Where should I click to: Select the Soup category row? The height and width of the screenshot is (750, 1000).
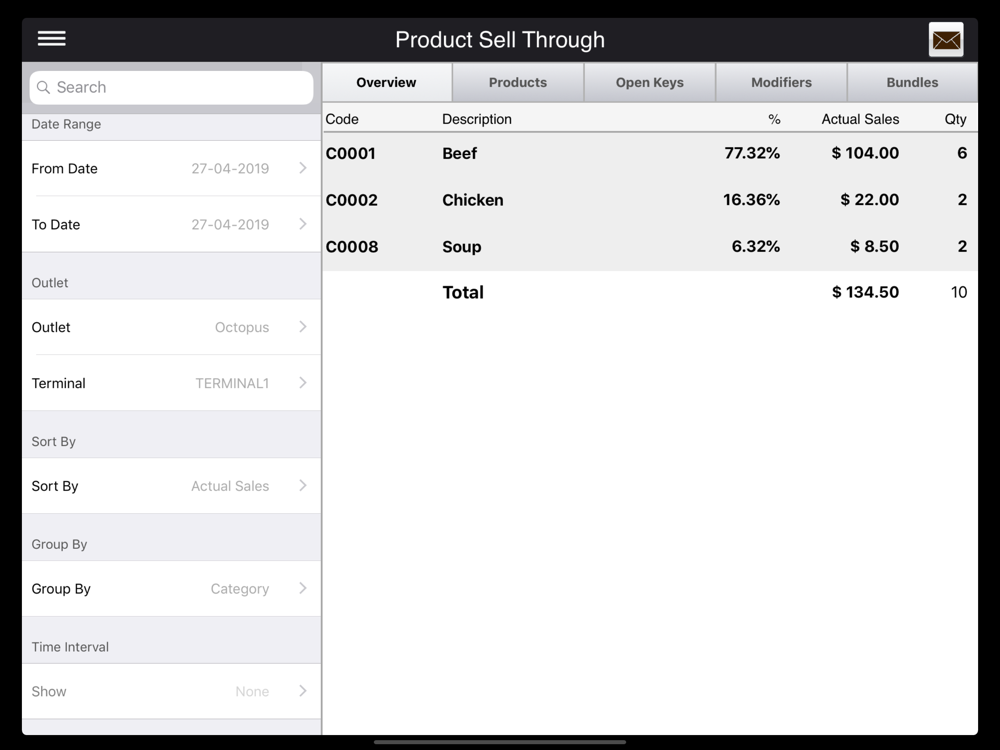pos(650,247)
